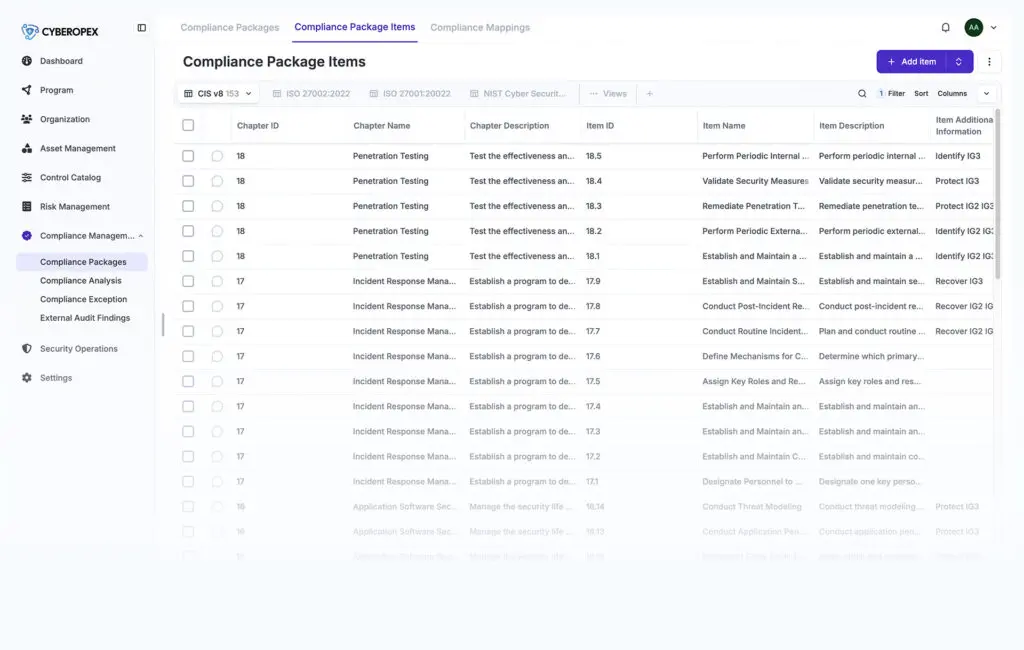Check the row for item 18.1
The height and width of the screenshot is (650, 1024).
[x=188, y=256]
